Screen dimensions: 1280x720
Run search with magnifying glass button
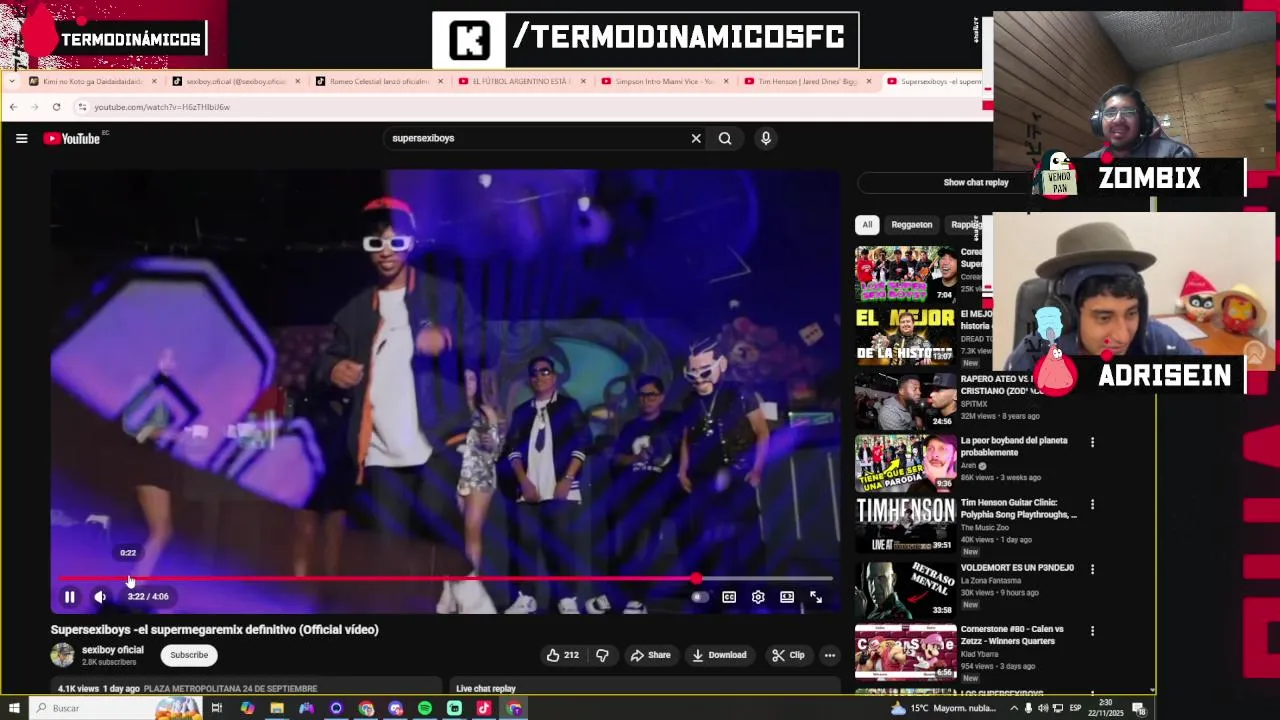point(725,139)
